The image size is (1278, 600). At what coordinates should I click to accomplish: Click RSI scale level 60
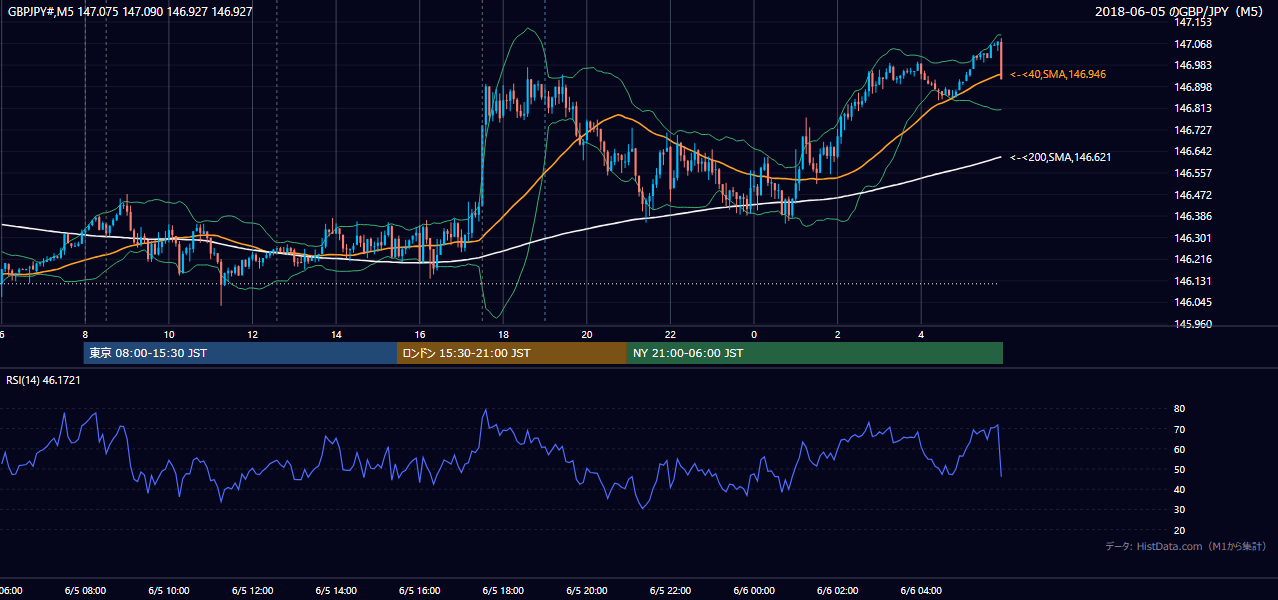(x=1179, y=449)
